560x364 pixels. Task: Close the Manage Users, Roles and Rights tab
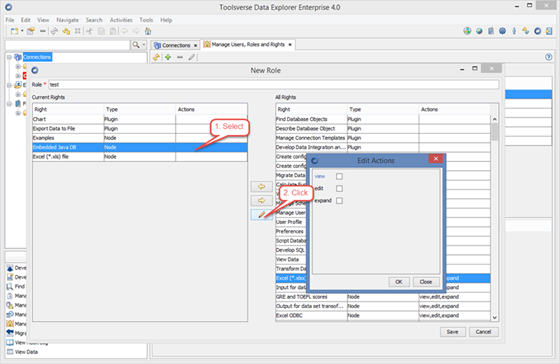pyautogui.click(x=290, y=45)
